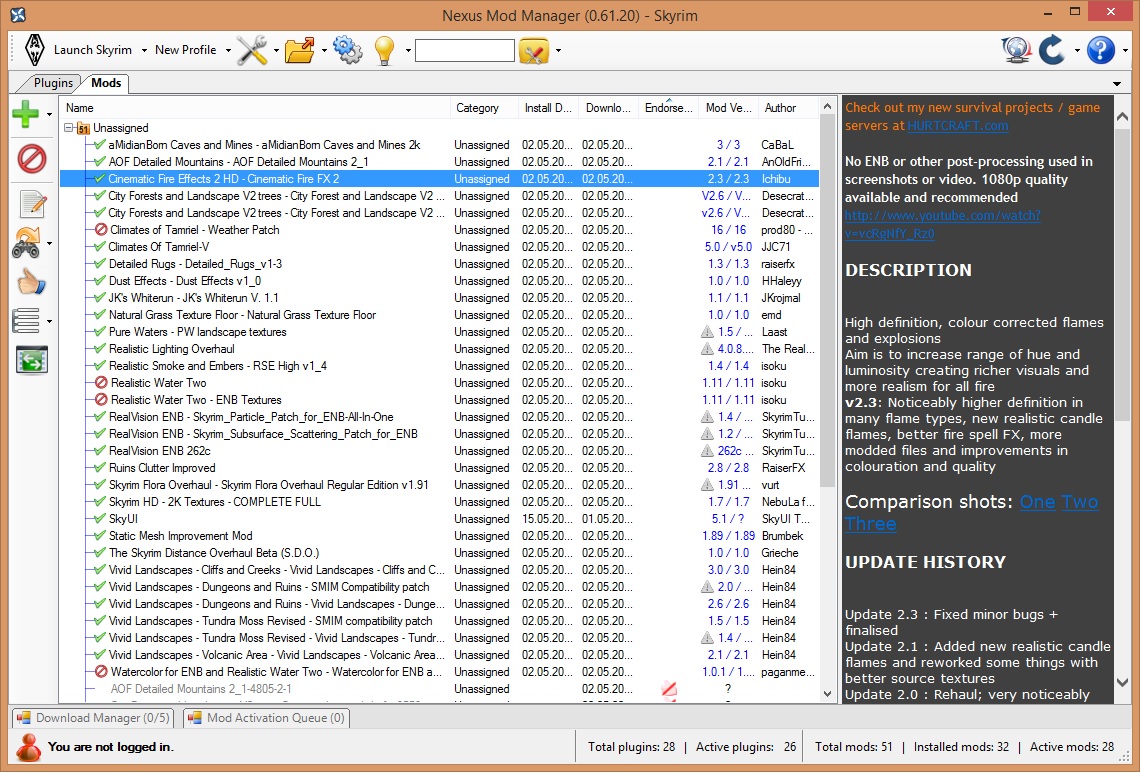This screenshot has height=777, width=1140.
Task: Toggle checkmark of Detailed Rugs mod
Action: 100,264
